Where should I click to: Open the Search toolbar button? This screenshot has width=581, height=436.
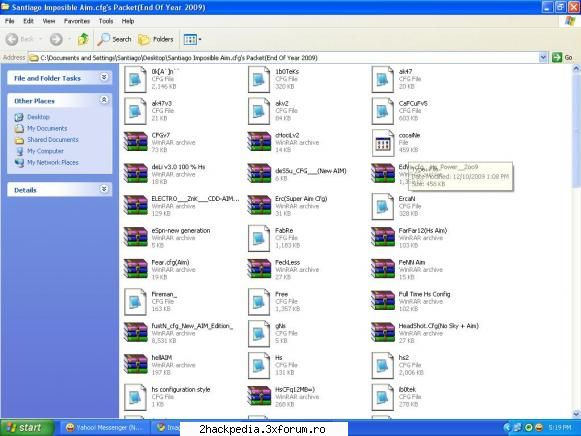114,39
